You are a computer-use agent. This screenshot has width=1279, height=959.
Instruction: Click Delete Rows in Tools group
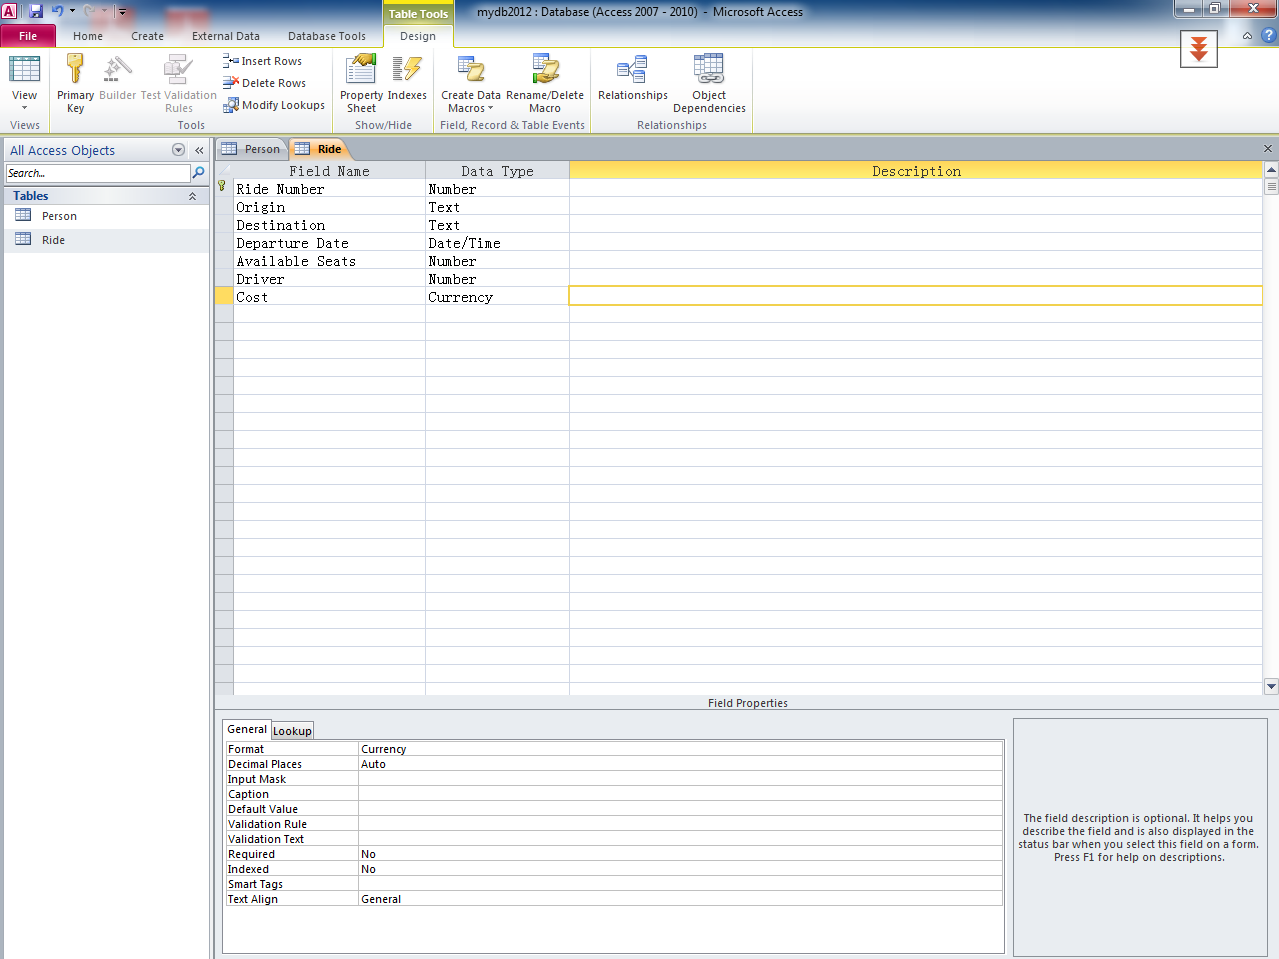[x=265, y=83]
